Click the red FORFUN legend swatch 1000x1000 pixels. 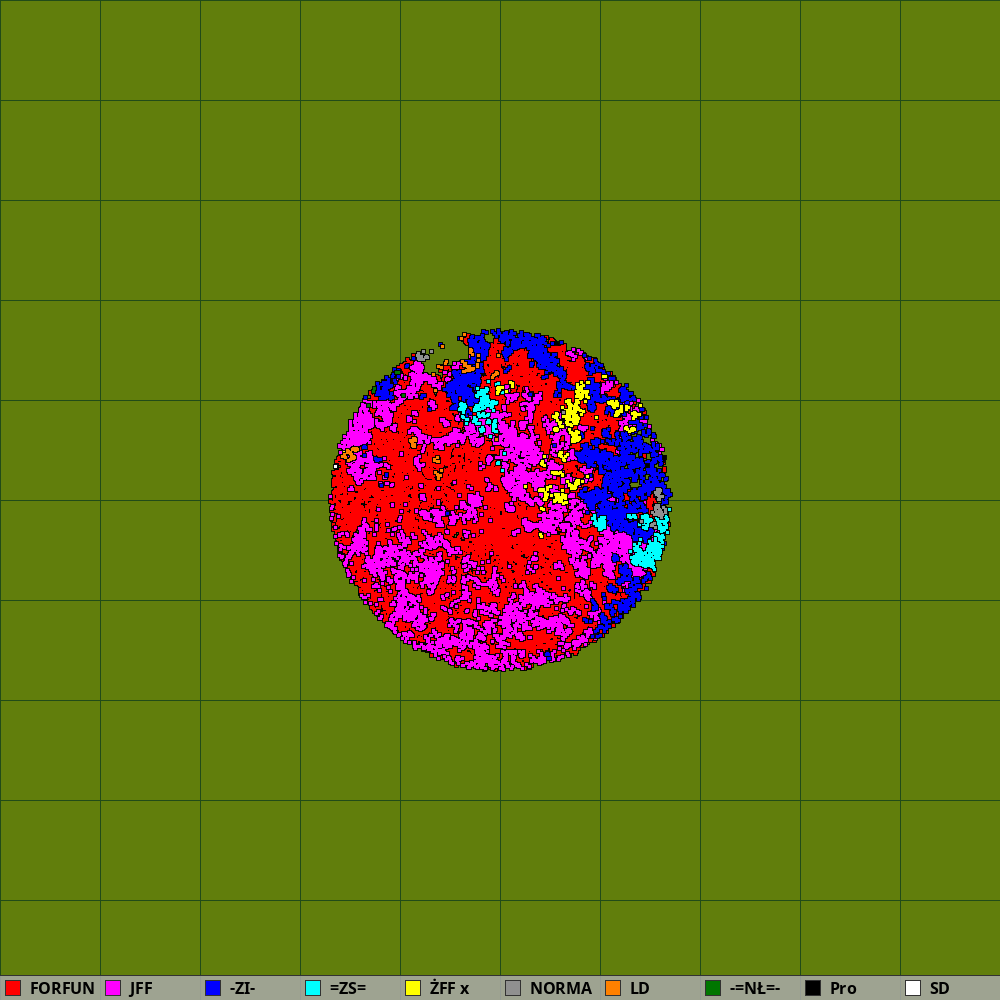(13, 988)
